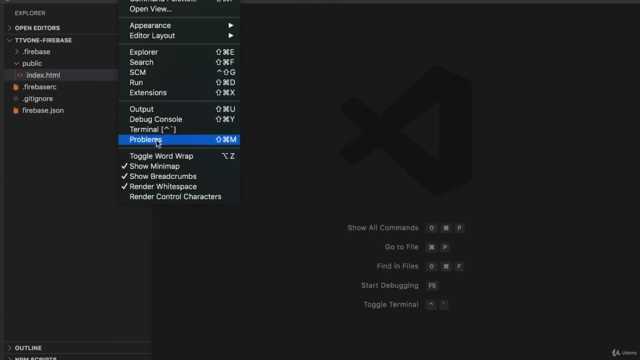Choose the Run view menu item

coord(179,82)
